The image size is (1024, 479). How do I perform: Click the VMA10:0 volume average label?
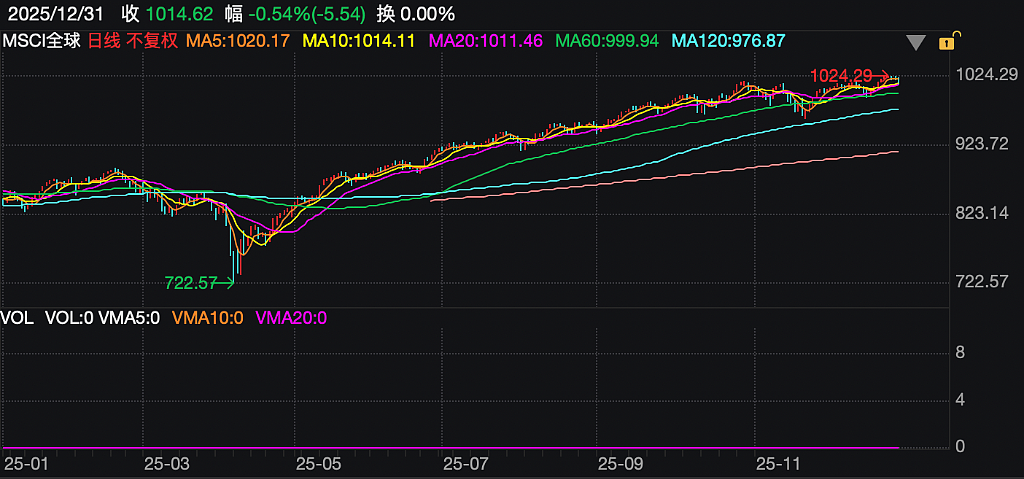tap(208, 318)
